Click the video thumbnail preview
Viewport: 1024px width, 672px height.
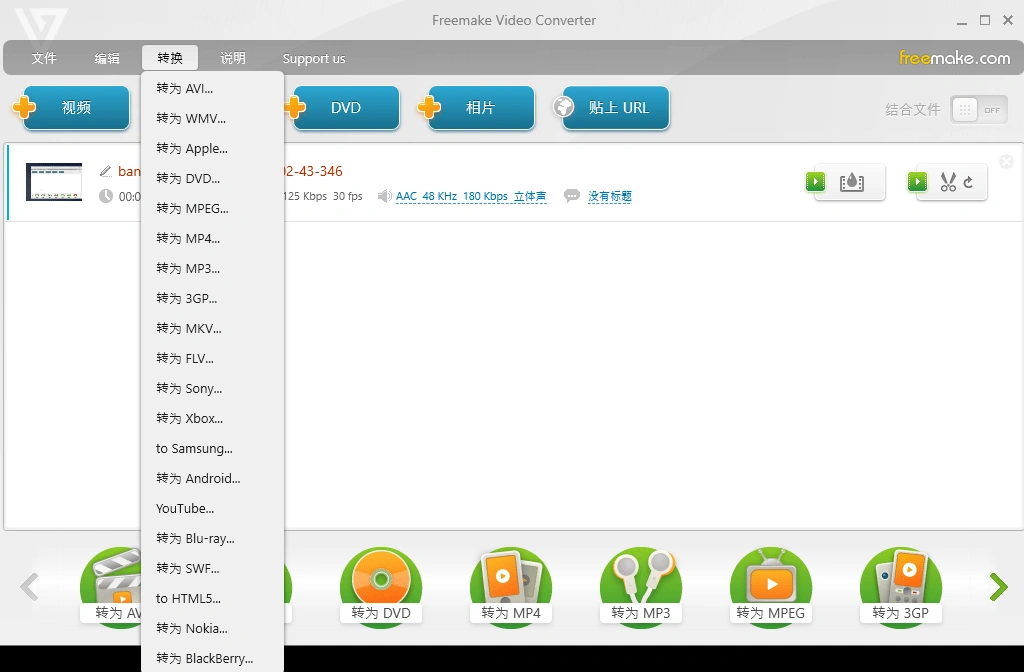54,182
